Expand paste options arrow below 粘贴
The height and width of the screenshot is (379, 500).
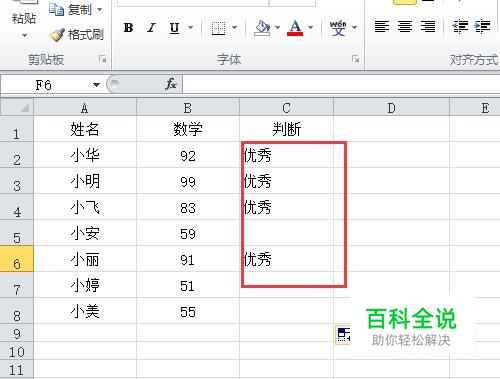coord(24,35)
